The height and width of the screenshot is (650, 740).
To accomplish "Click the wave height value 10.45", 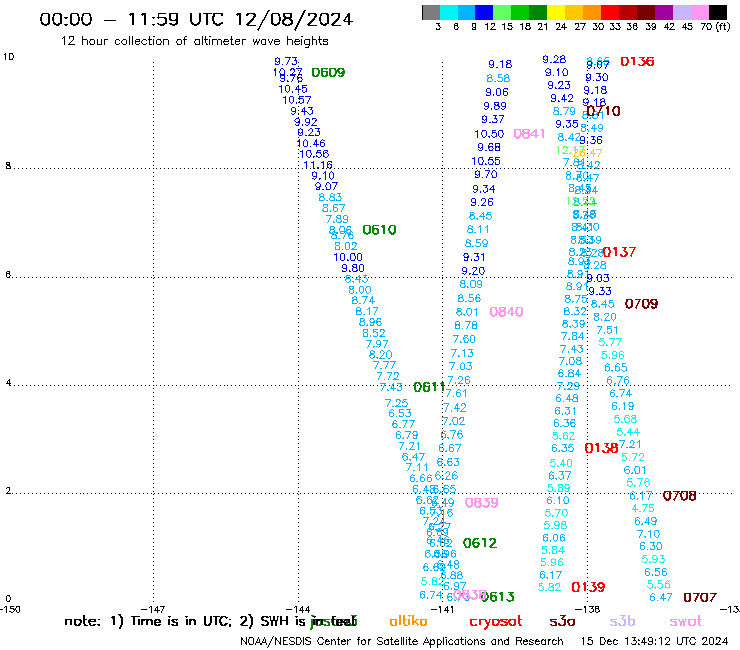I will pos(293,89).
